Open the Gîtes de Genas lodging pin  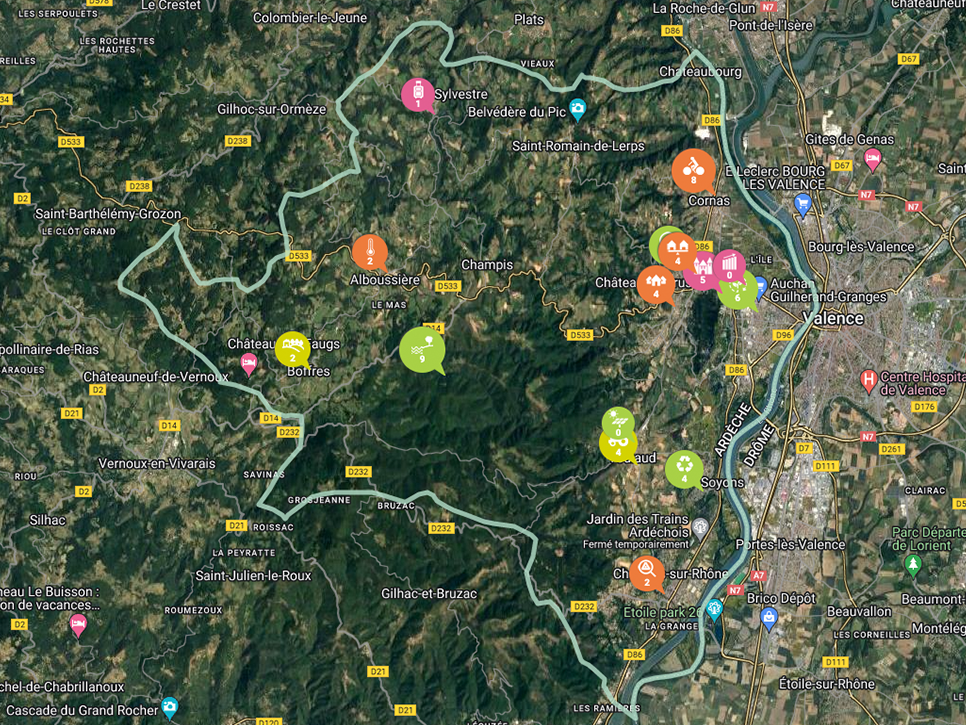point(872,159)
